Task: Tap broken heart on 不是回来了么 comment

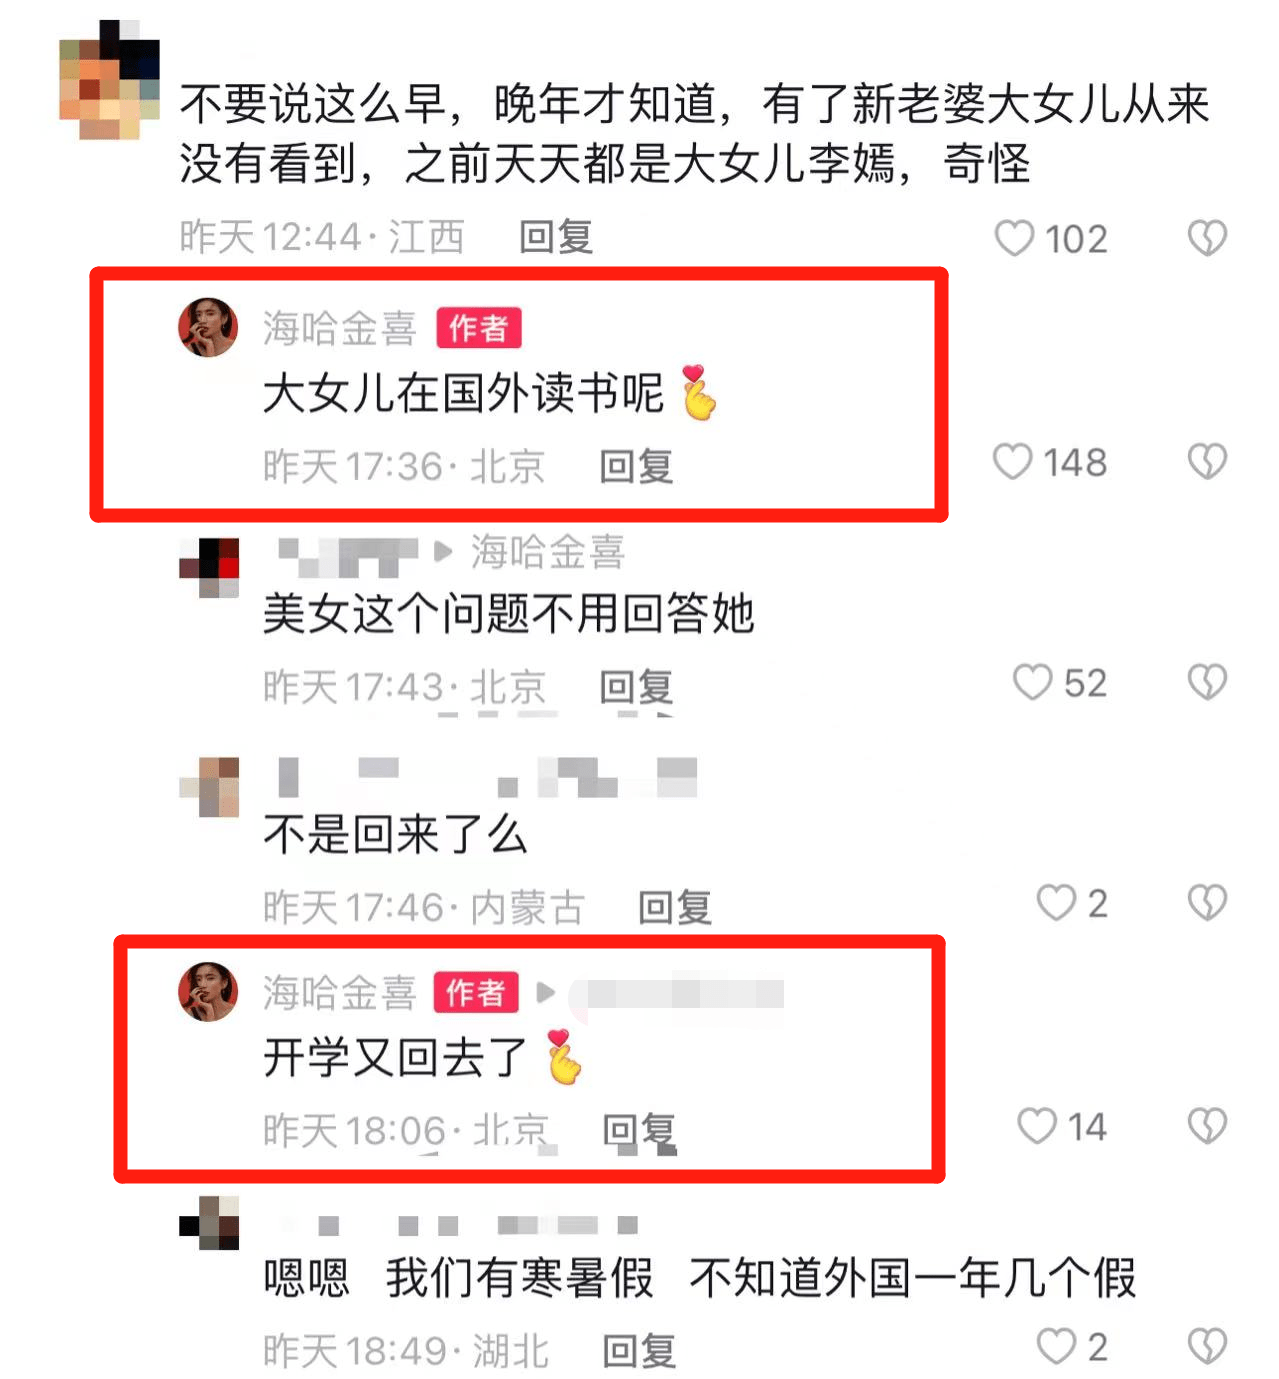Action: point(1207,903)
